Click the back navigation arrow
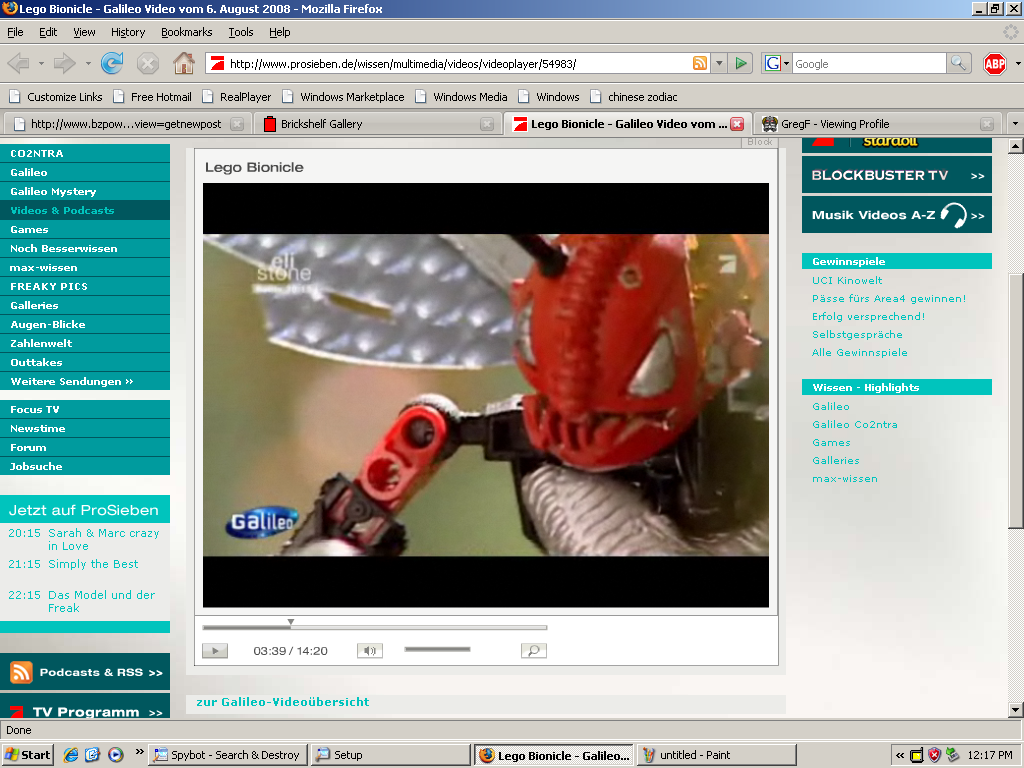1024x768 pixels. pos(18,63)
